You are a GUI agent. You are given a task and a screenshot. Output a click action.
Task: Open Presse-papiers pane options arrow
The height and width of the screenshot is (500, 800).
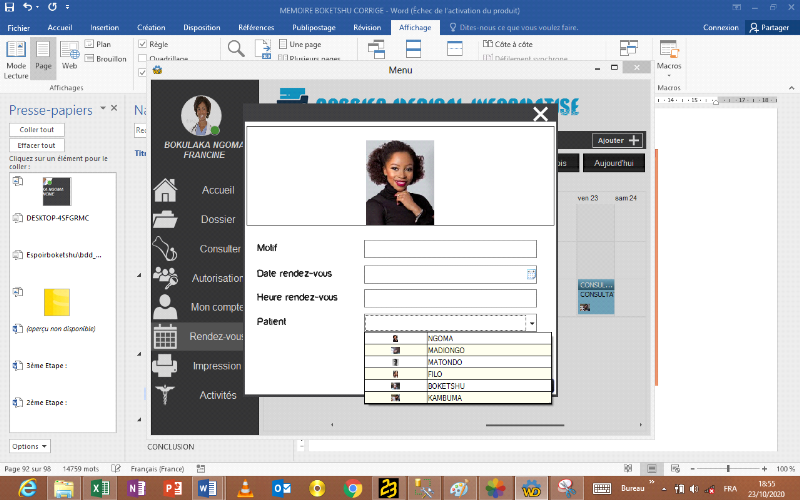[103, 108]
